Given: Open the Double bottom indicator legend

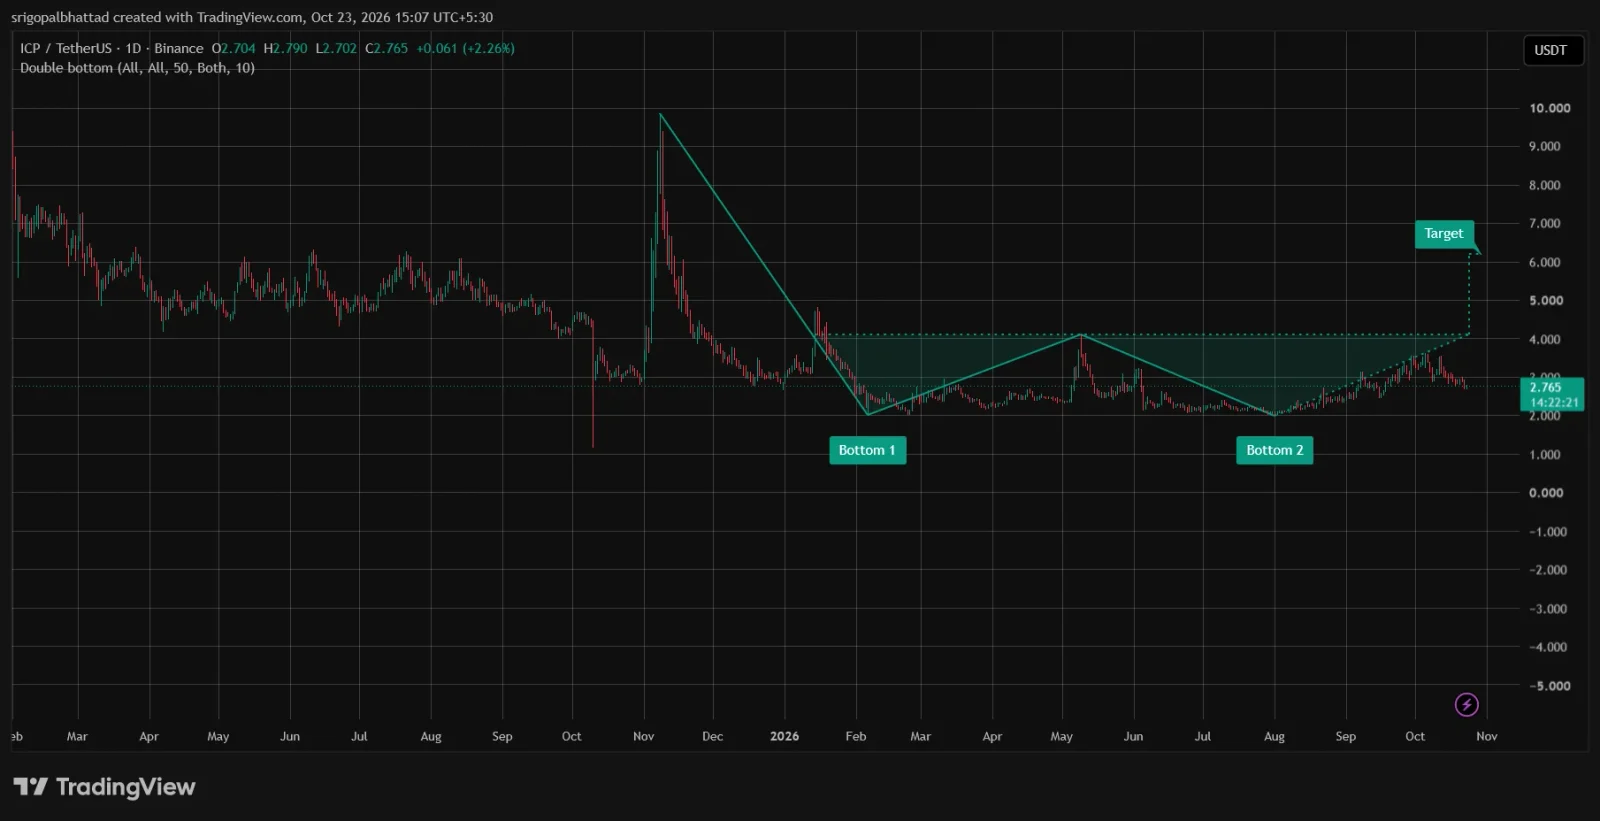Looking at the screenshot, I should [137, 68].
